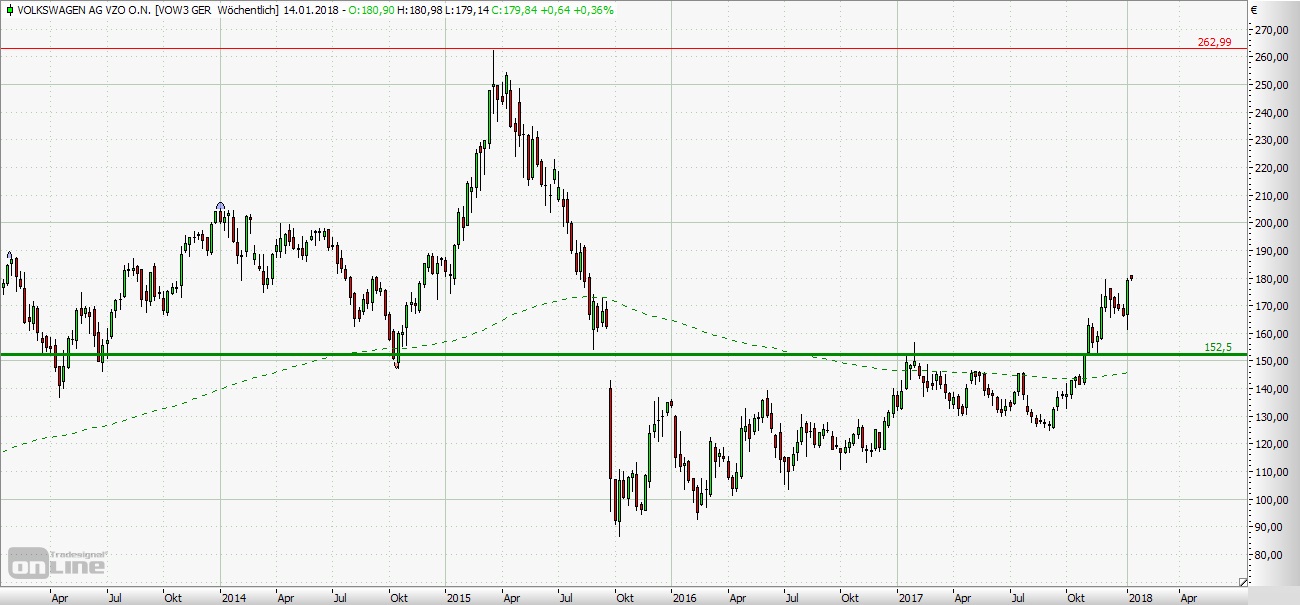Click the 2017 label on time axis
This screenshot has width=1300, height=605.
point(910,598)
